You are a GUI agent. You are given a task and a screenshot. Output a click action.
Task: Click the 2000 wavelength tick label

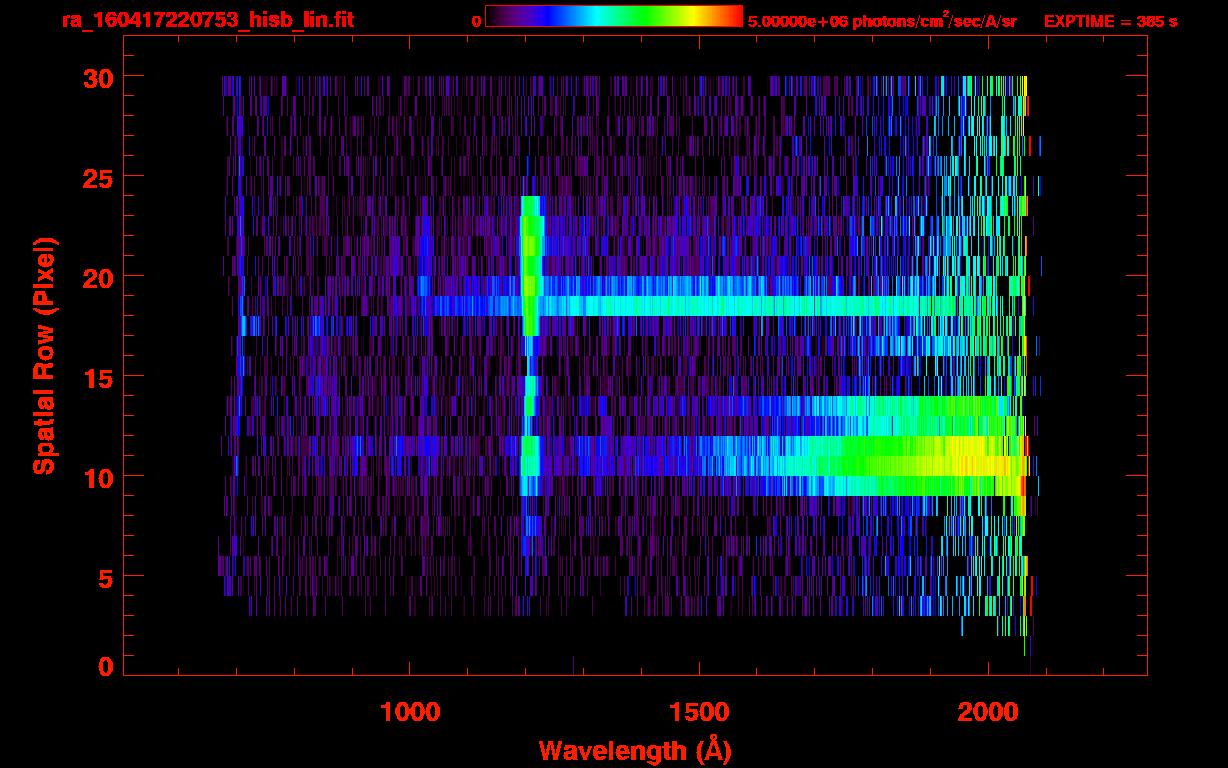coord(987,712)
